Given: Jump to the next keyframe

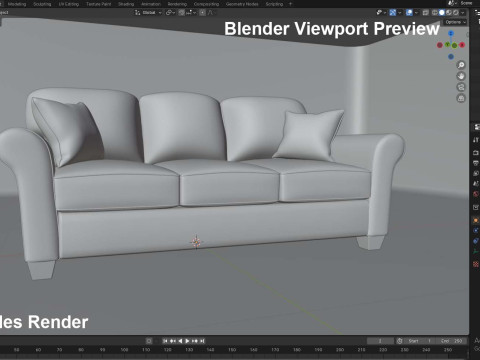Looking at the screenshot, I should tap(195, 341).
